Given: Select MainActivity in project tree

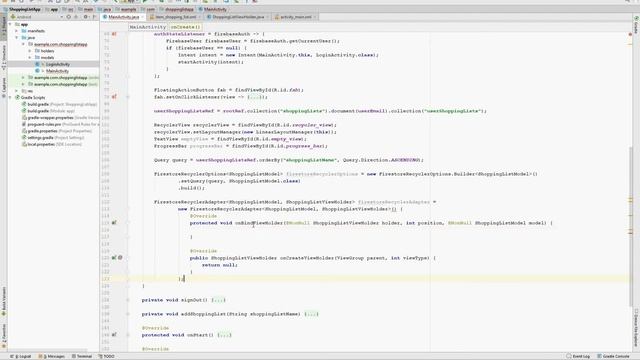Looking at the screenshot, I should tap(57, 71).
